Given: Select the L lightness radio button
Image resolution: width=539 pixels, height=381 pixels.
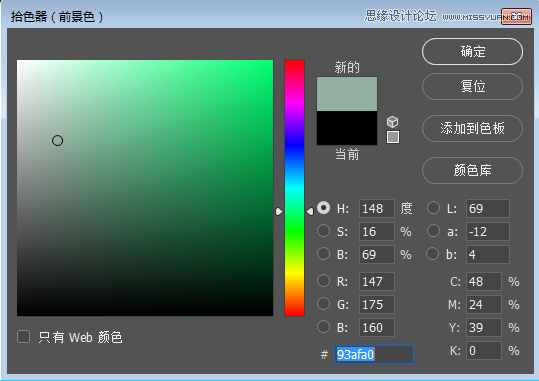Looking at the screenshot, I should pos(433,208).
